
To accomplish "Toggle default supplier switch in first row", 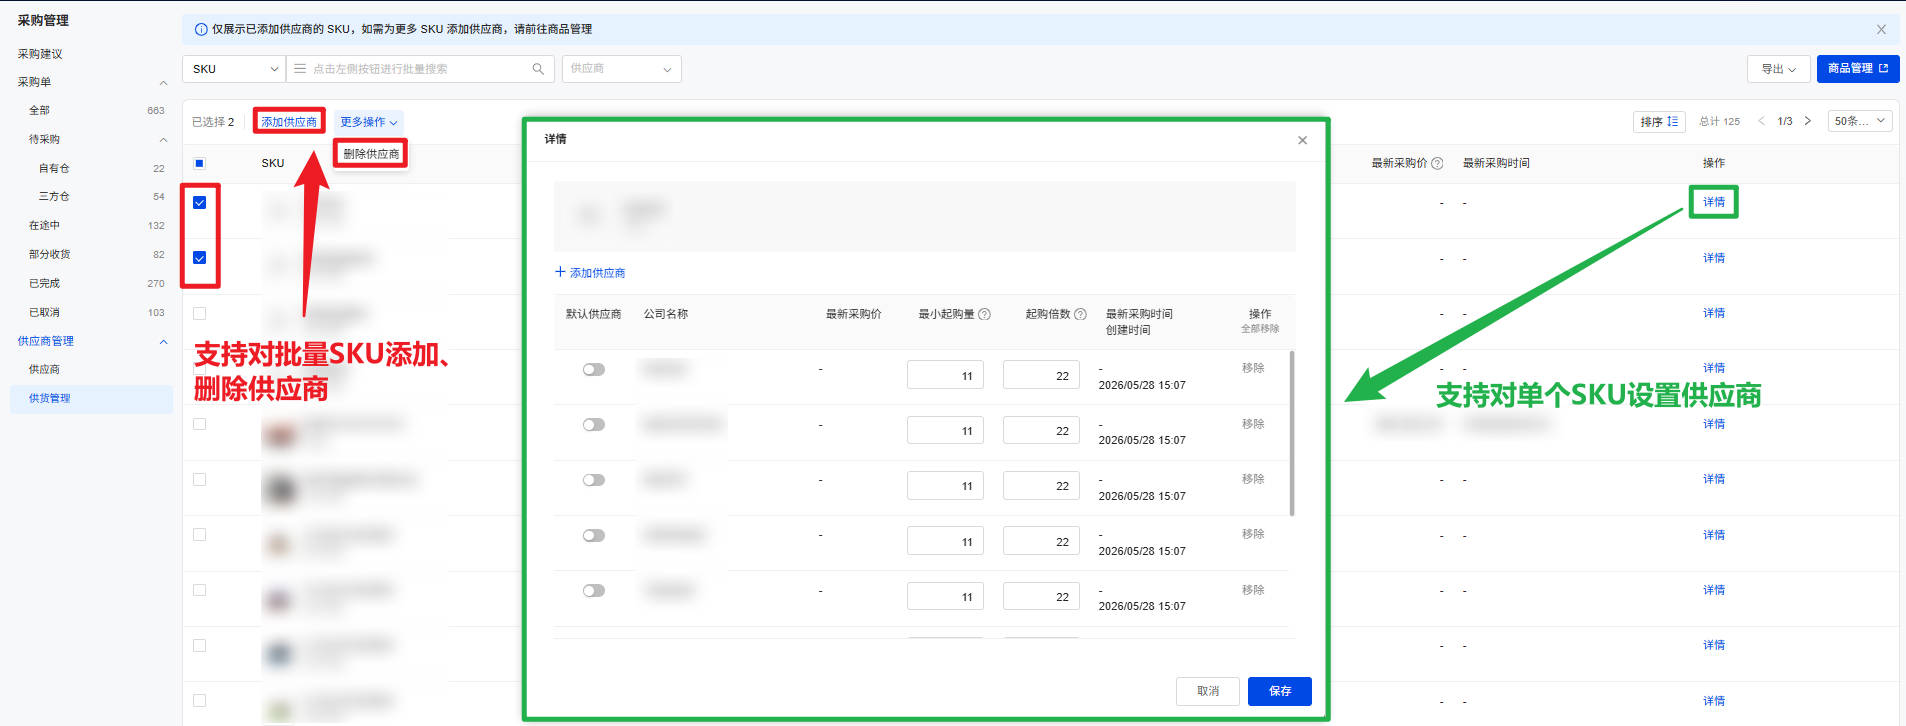I will pyautogui.click(x=594, y=369).
